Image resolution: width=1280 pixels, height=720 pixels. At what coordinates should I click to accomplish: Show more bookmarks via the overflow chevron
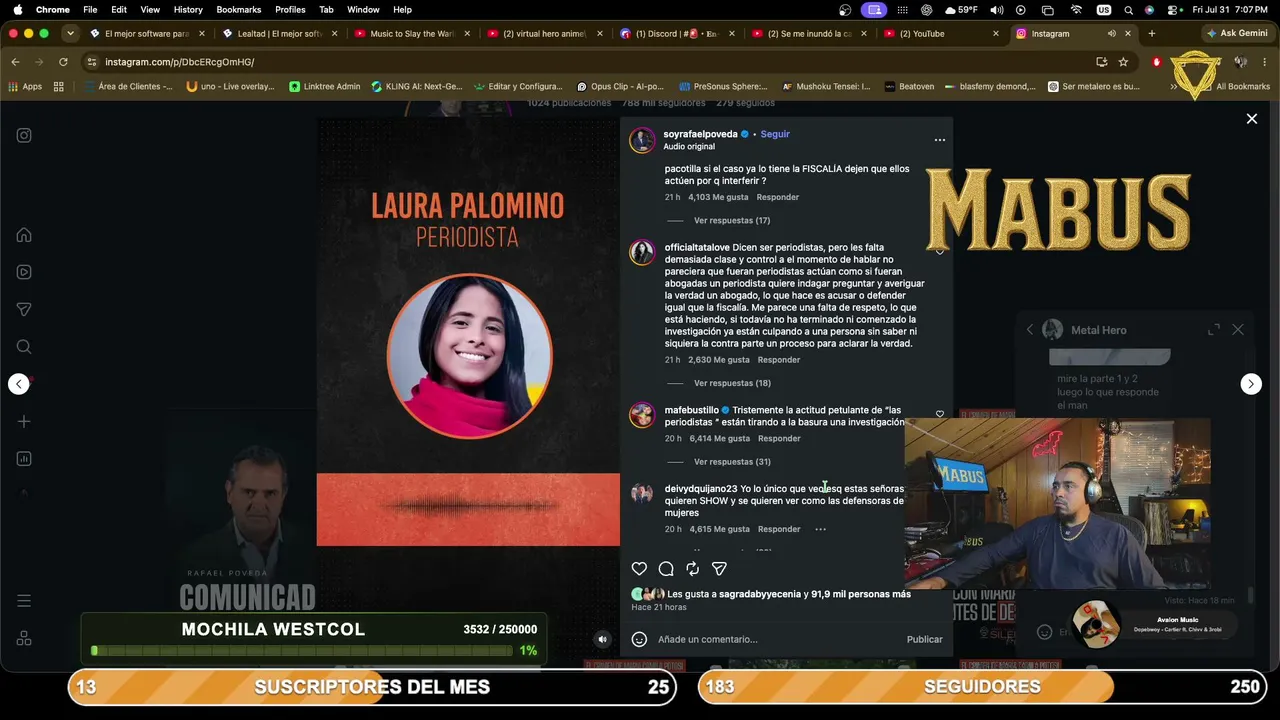[1174, 87]
